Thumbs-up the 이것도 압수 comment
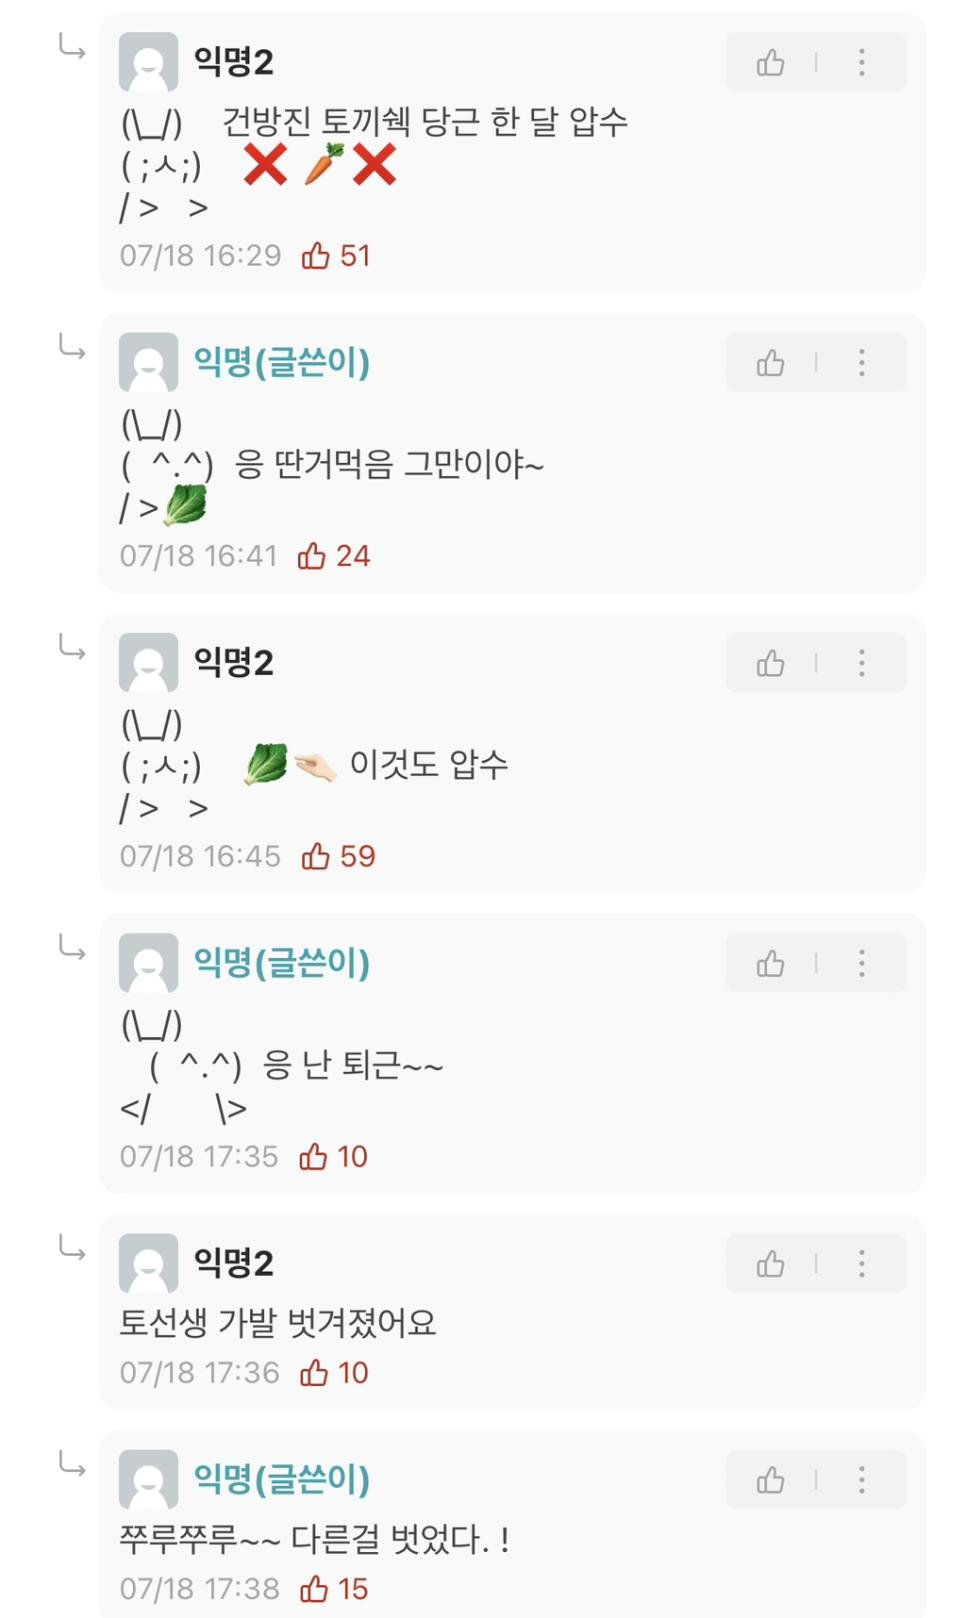Screen dimensions: 966x1618 770,663
